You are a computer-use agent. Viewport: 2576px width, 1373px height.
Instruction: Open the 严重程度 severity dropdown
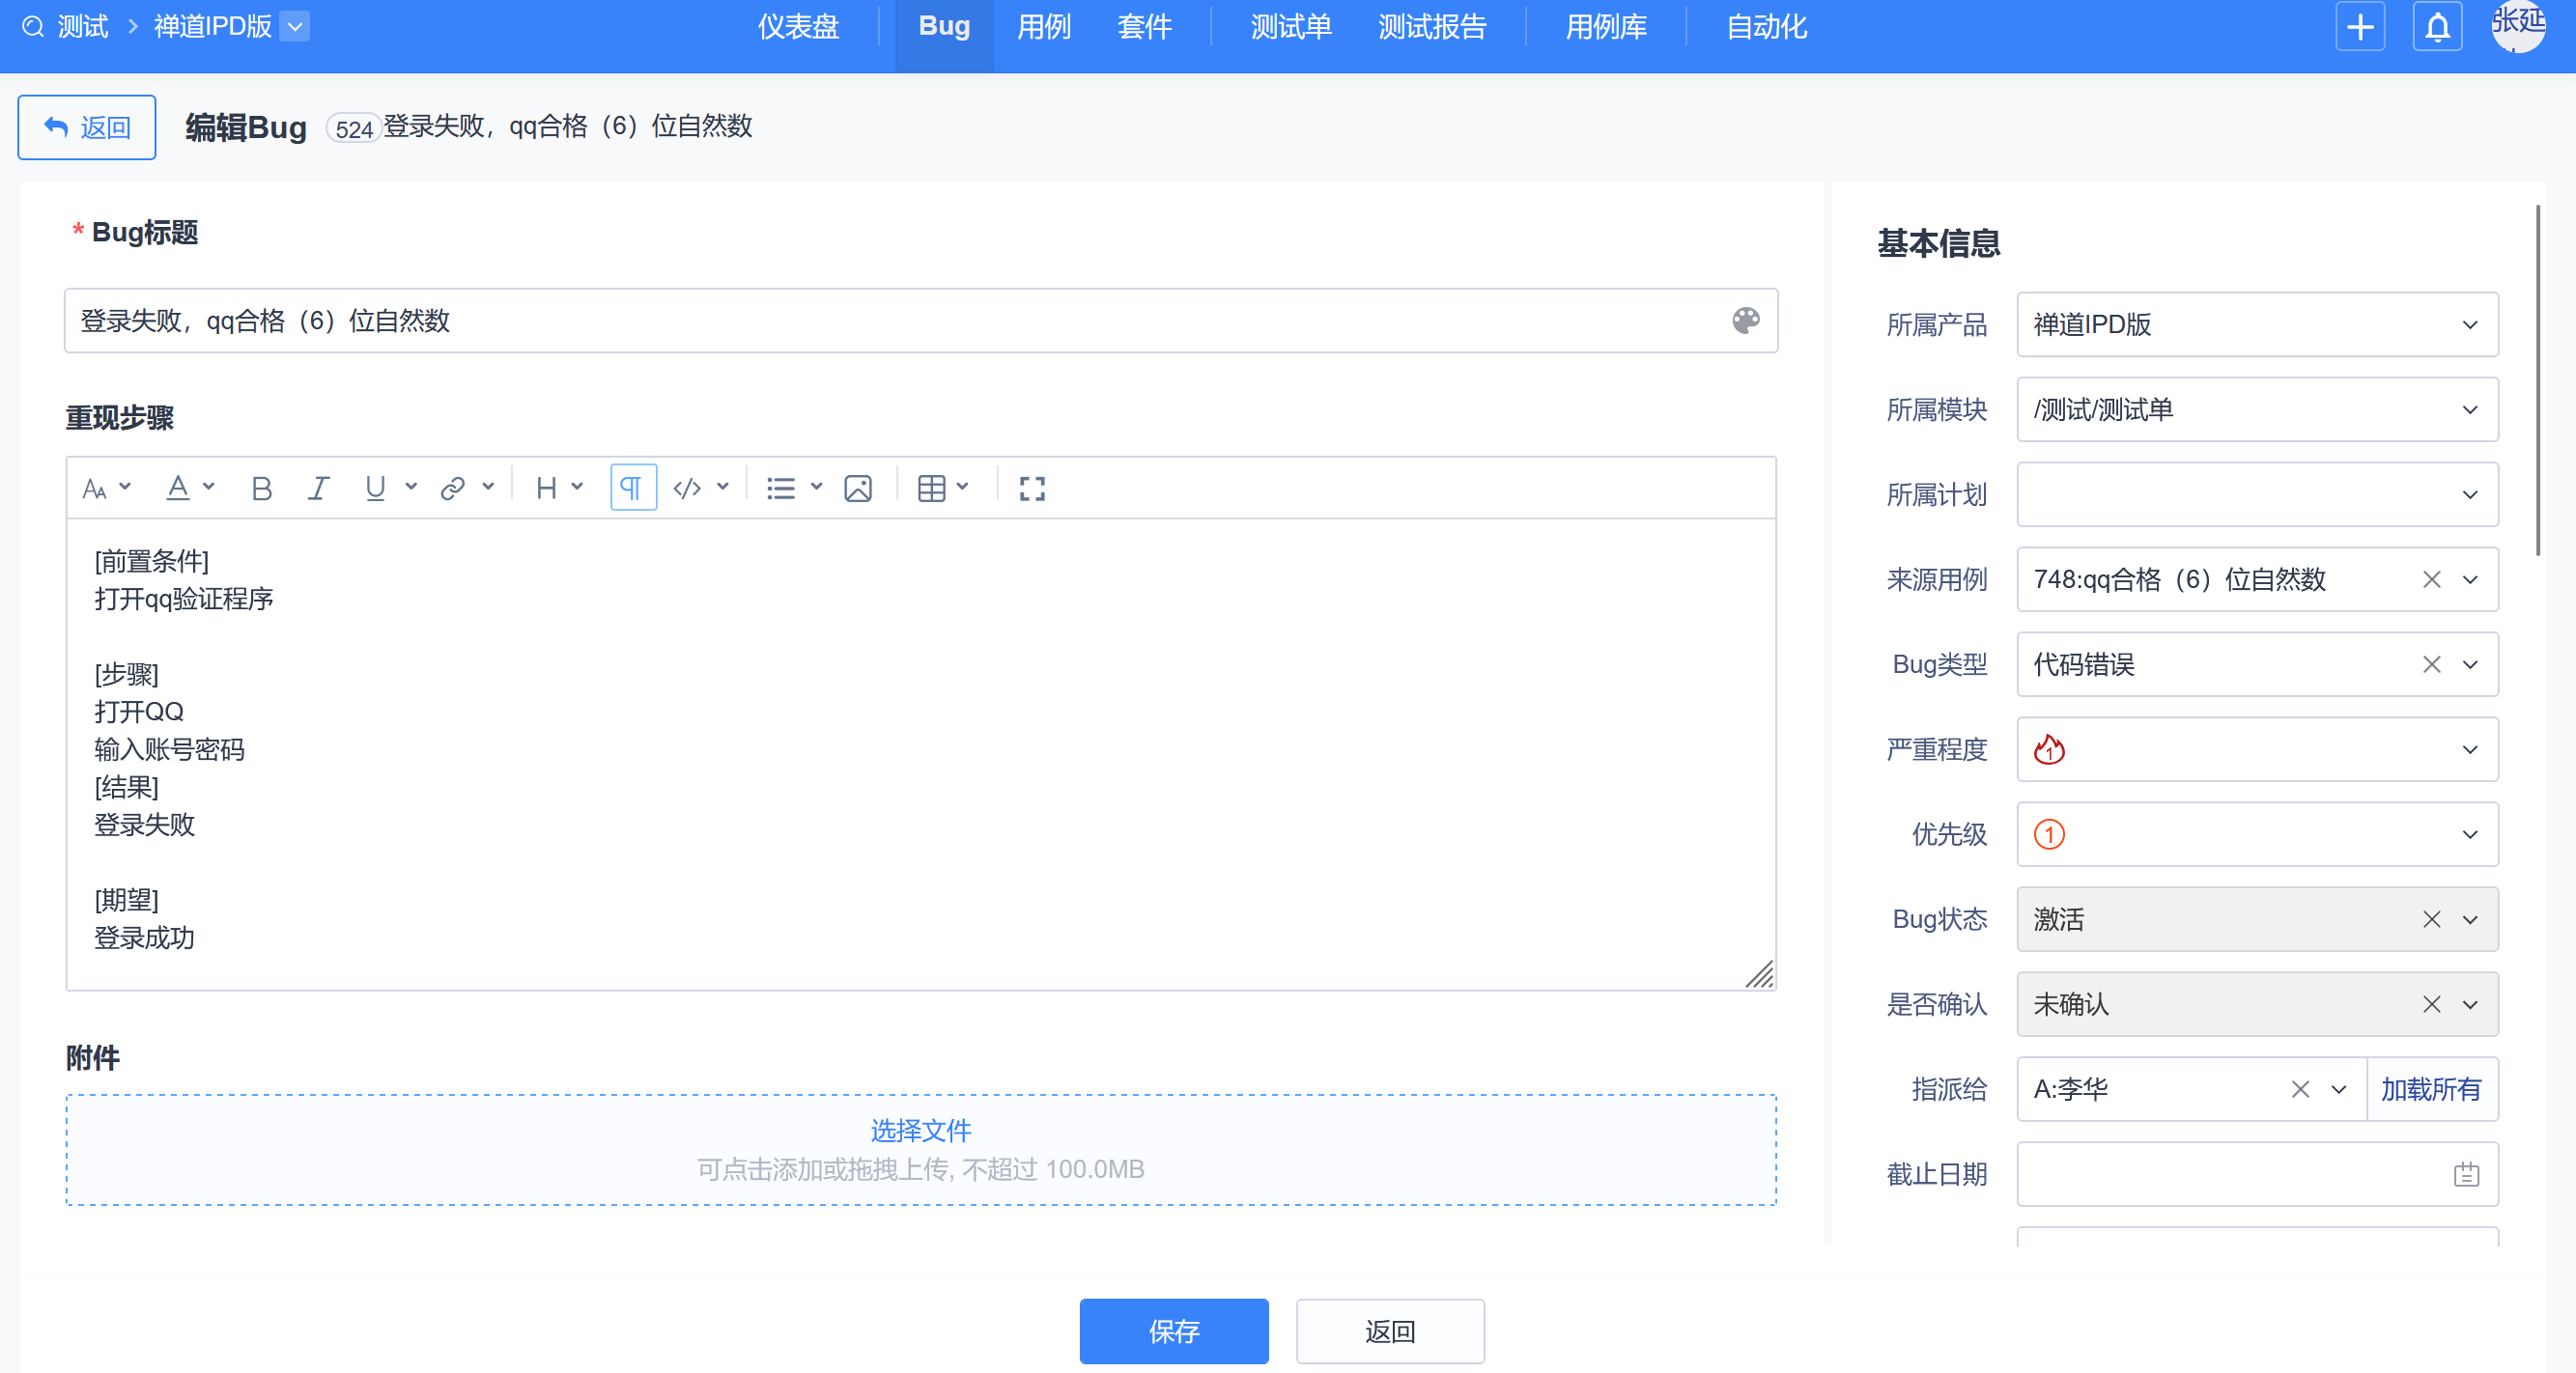pyautogui.click(x=2470, y=749)
